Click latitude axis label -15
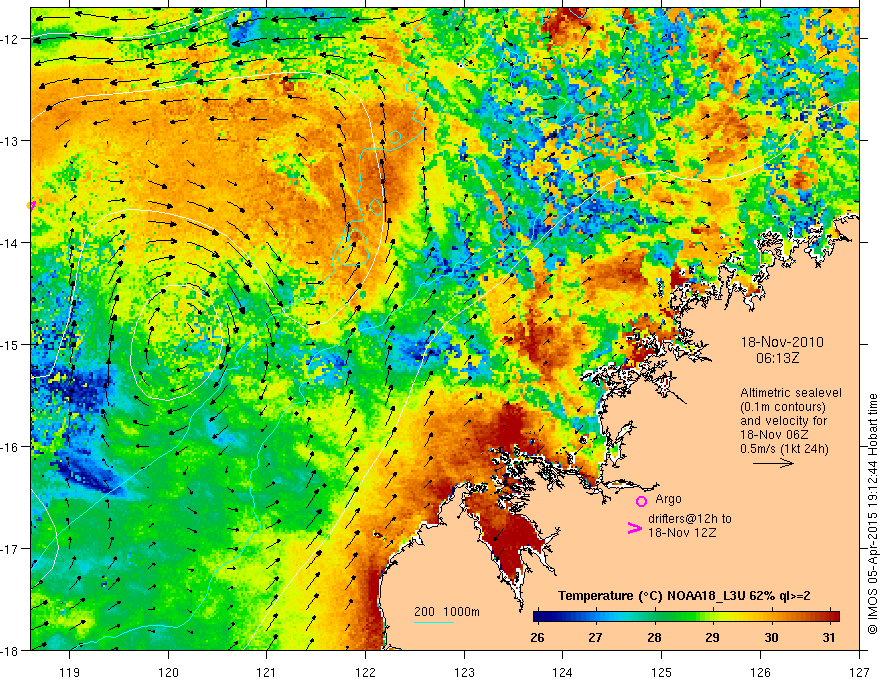 [x=10, y=344]
